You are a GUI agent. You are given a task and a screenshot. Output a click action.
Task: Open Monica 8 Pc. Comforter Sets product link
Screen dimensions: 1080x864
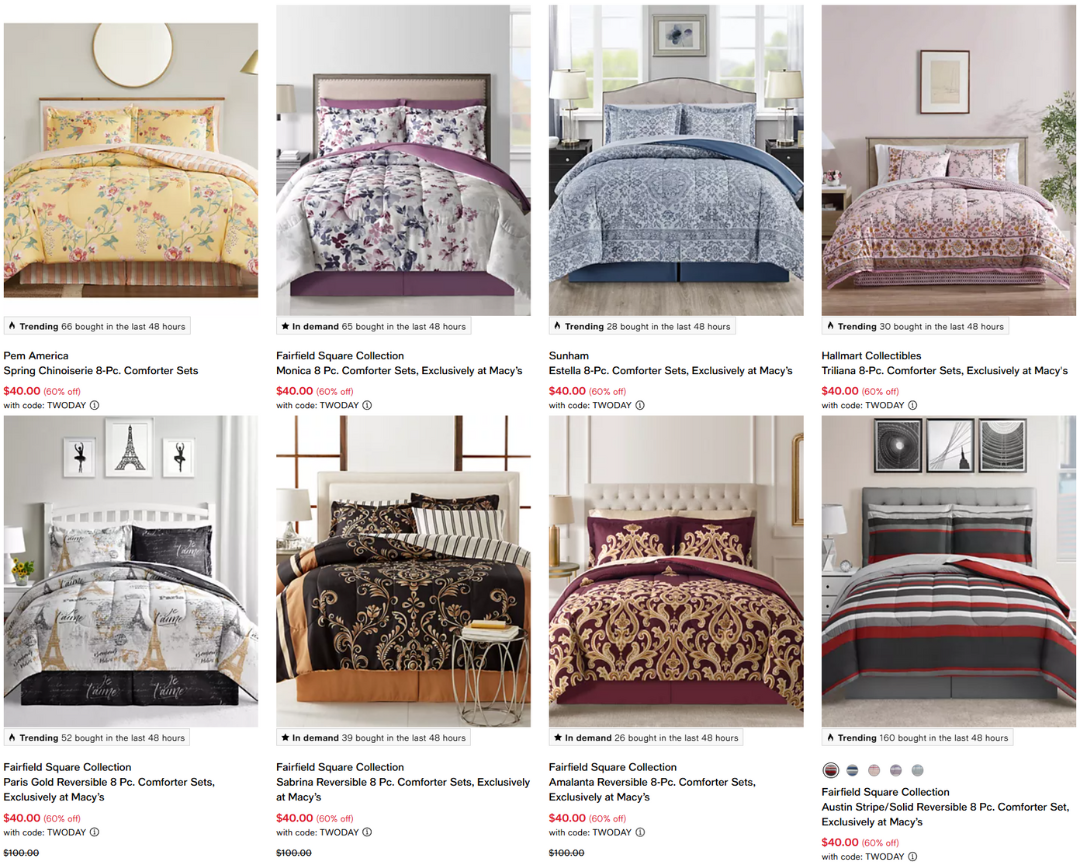(x=399, y=371)
